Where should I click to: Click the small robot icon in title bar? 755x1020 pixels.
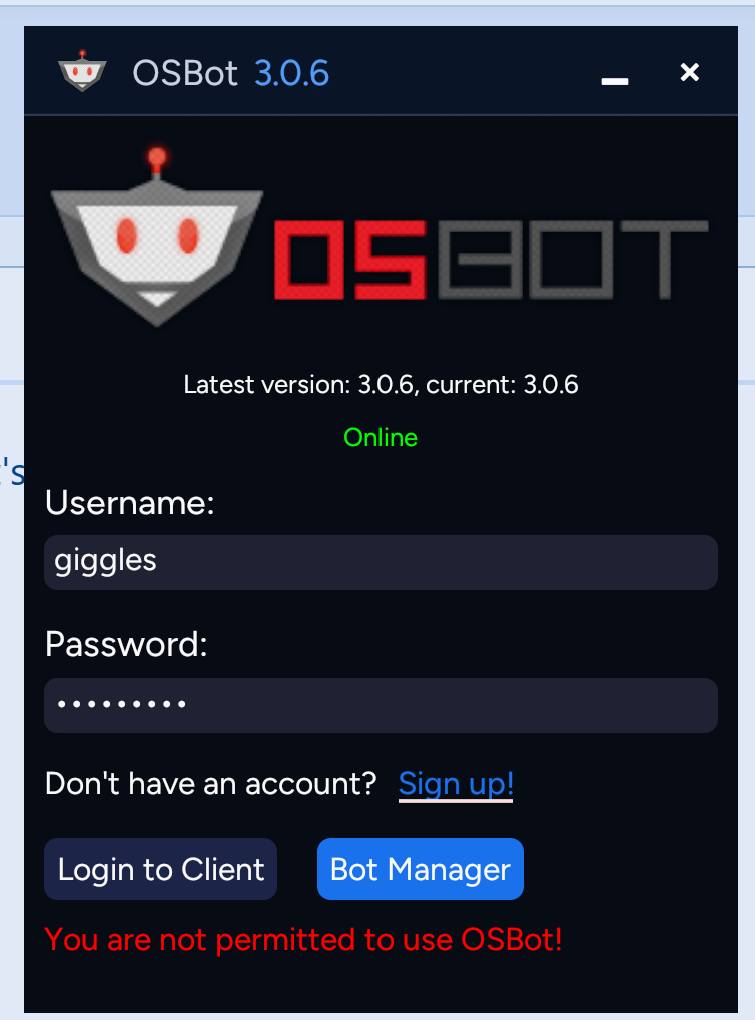(82, 71)
